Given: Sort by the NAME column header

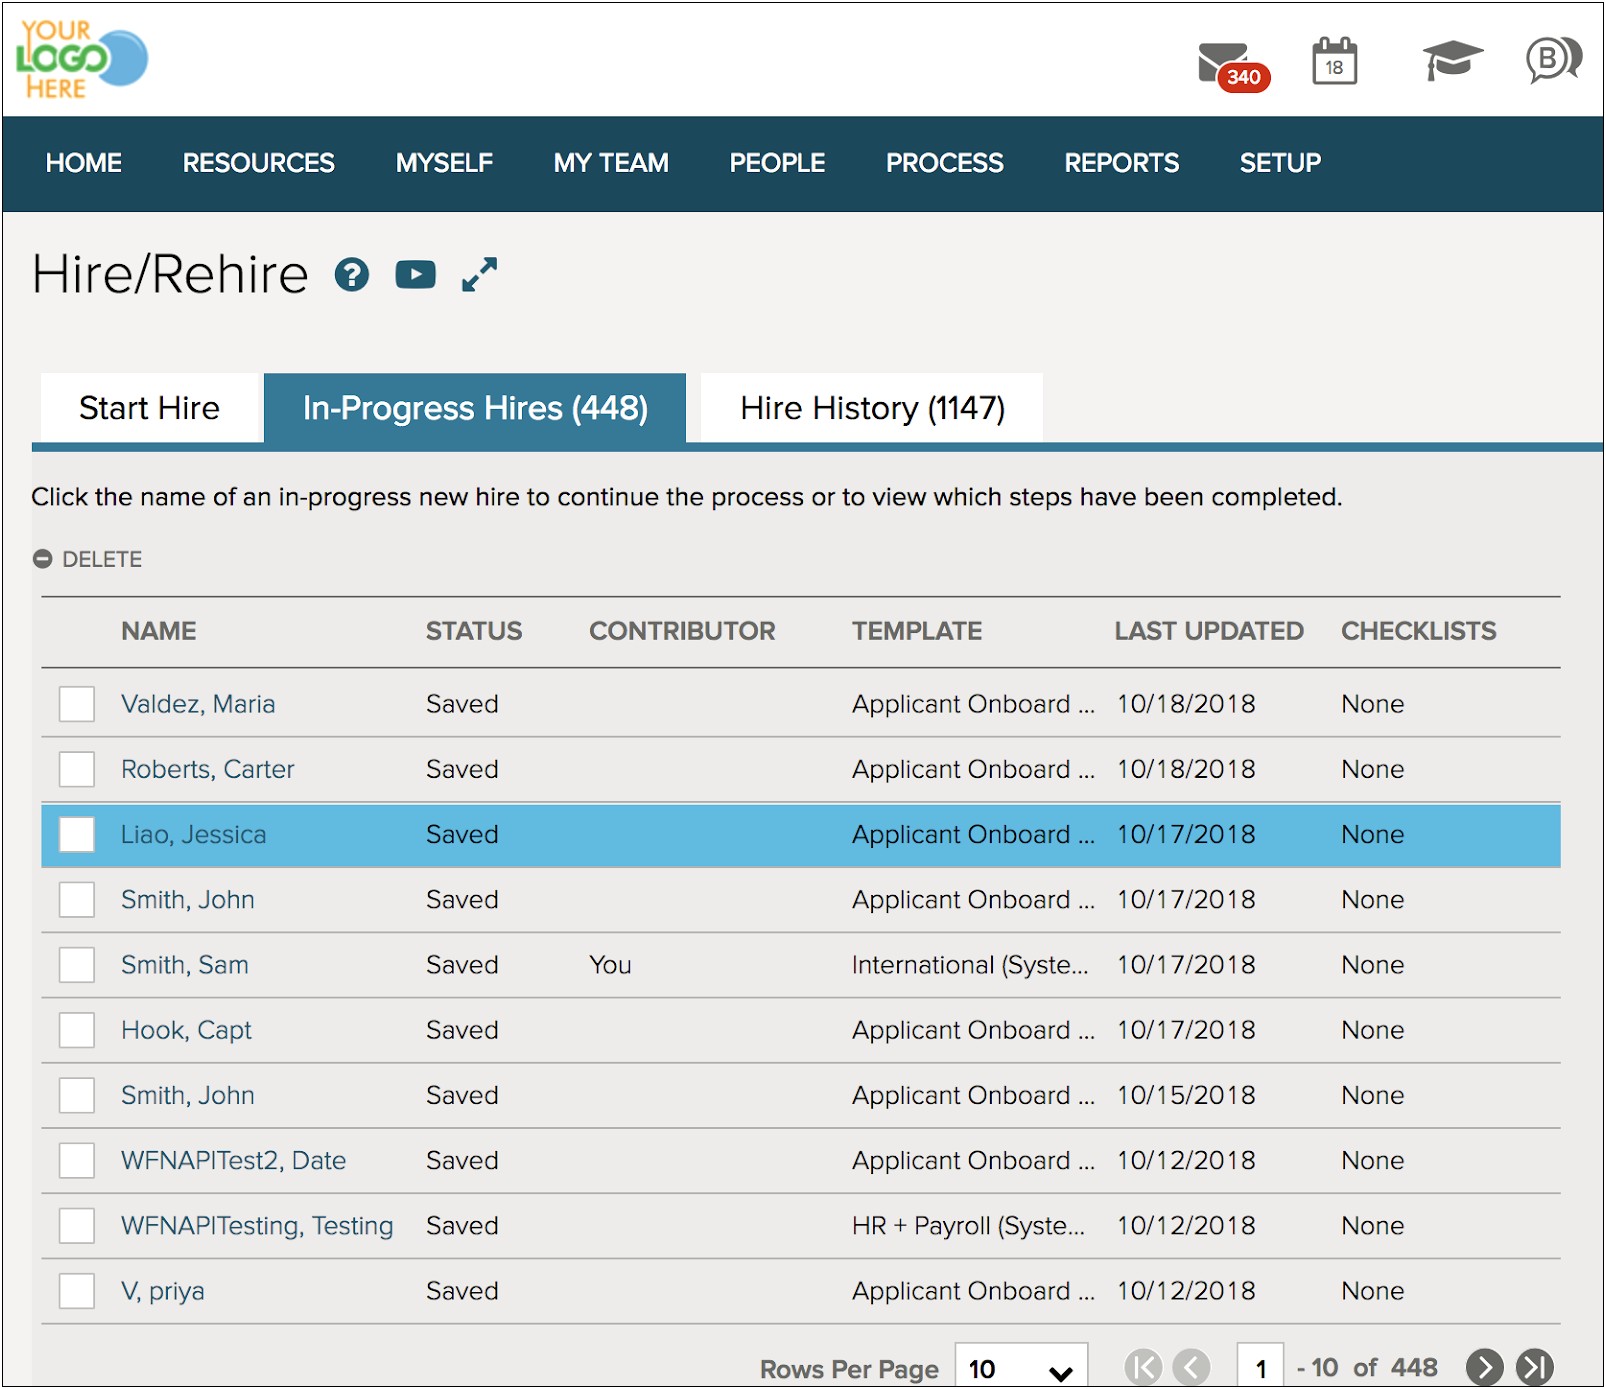Looking at the screenshot, I should (159, 631).
